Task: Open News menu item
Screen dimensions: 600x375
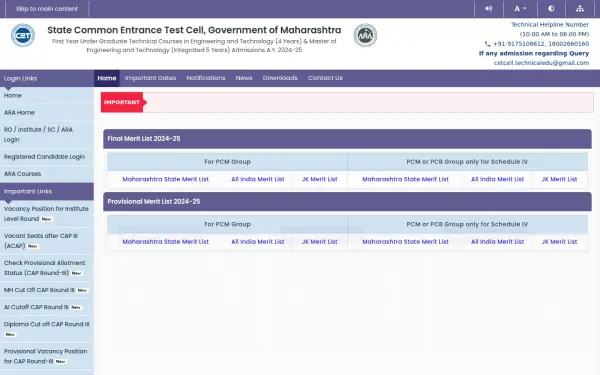Action: (x=244, y=78)
